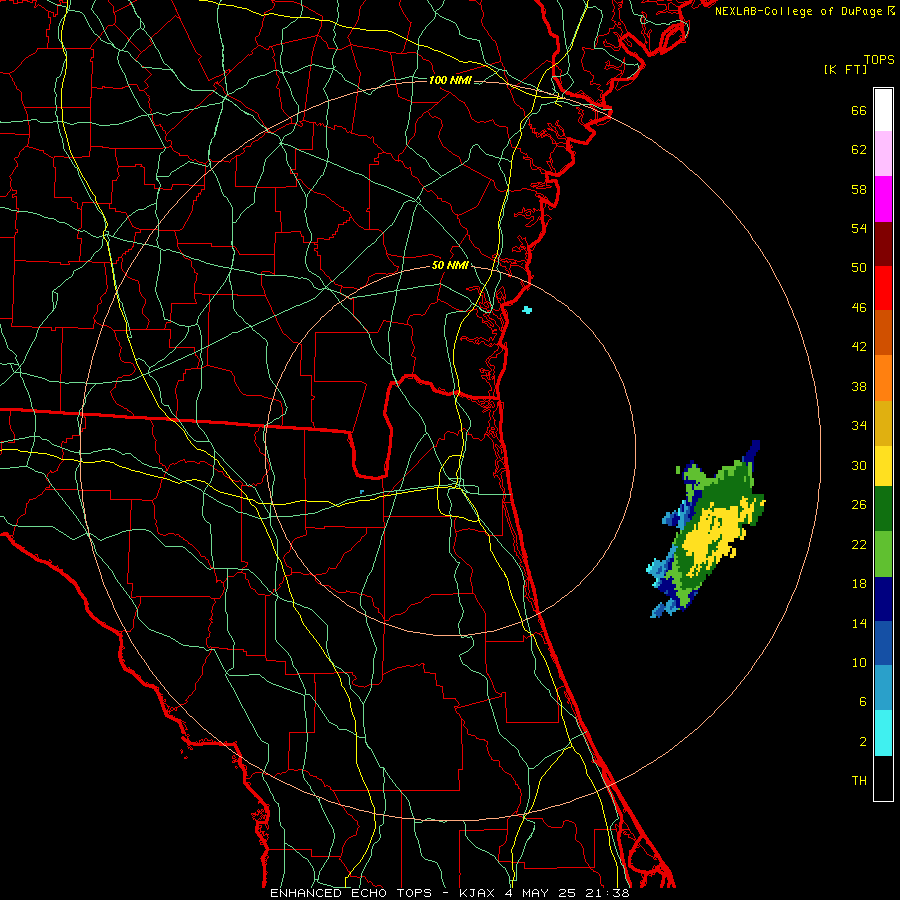This screenshot has width=900, height=900.
Task: Click the [K FT] units label
Action: tap(845, 70)
